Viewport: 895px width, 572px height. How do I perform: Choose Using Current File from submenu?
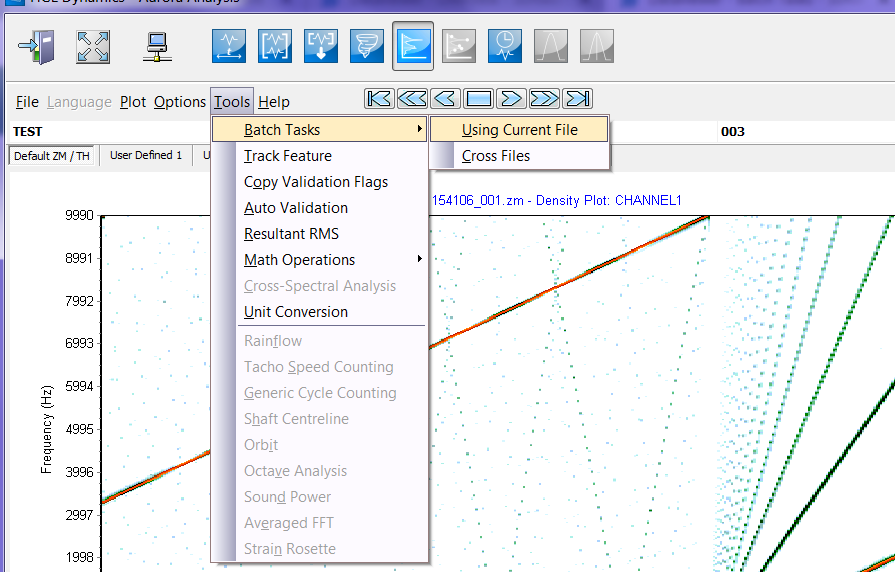click(519, 130)
